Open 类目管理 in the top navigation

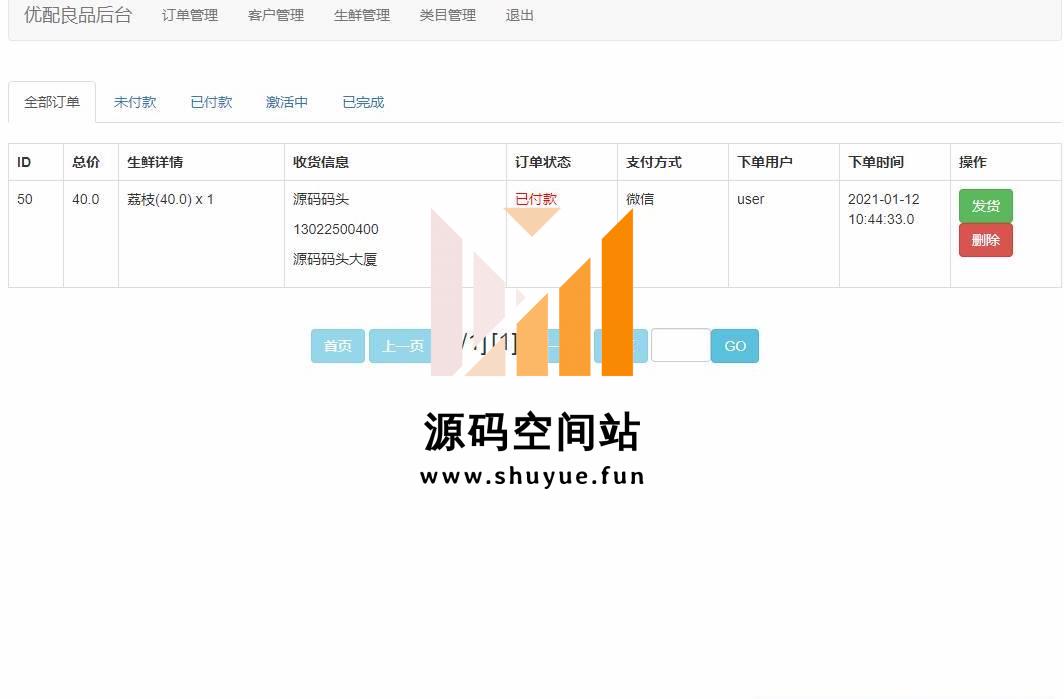448,16
